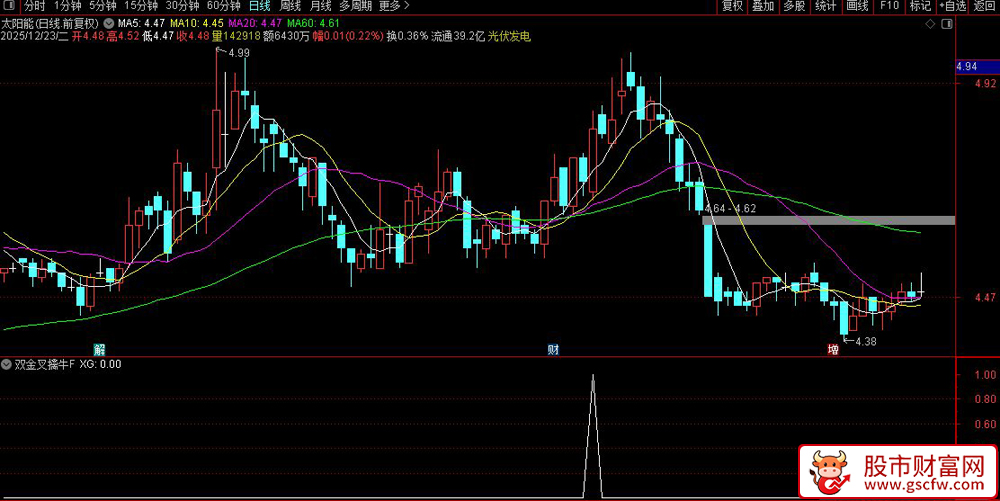The image size is (1000, 501).
Task: Click the 解 event marker on timeline
Action: [x=99, y=349]
